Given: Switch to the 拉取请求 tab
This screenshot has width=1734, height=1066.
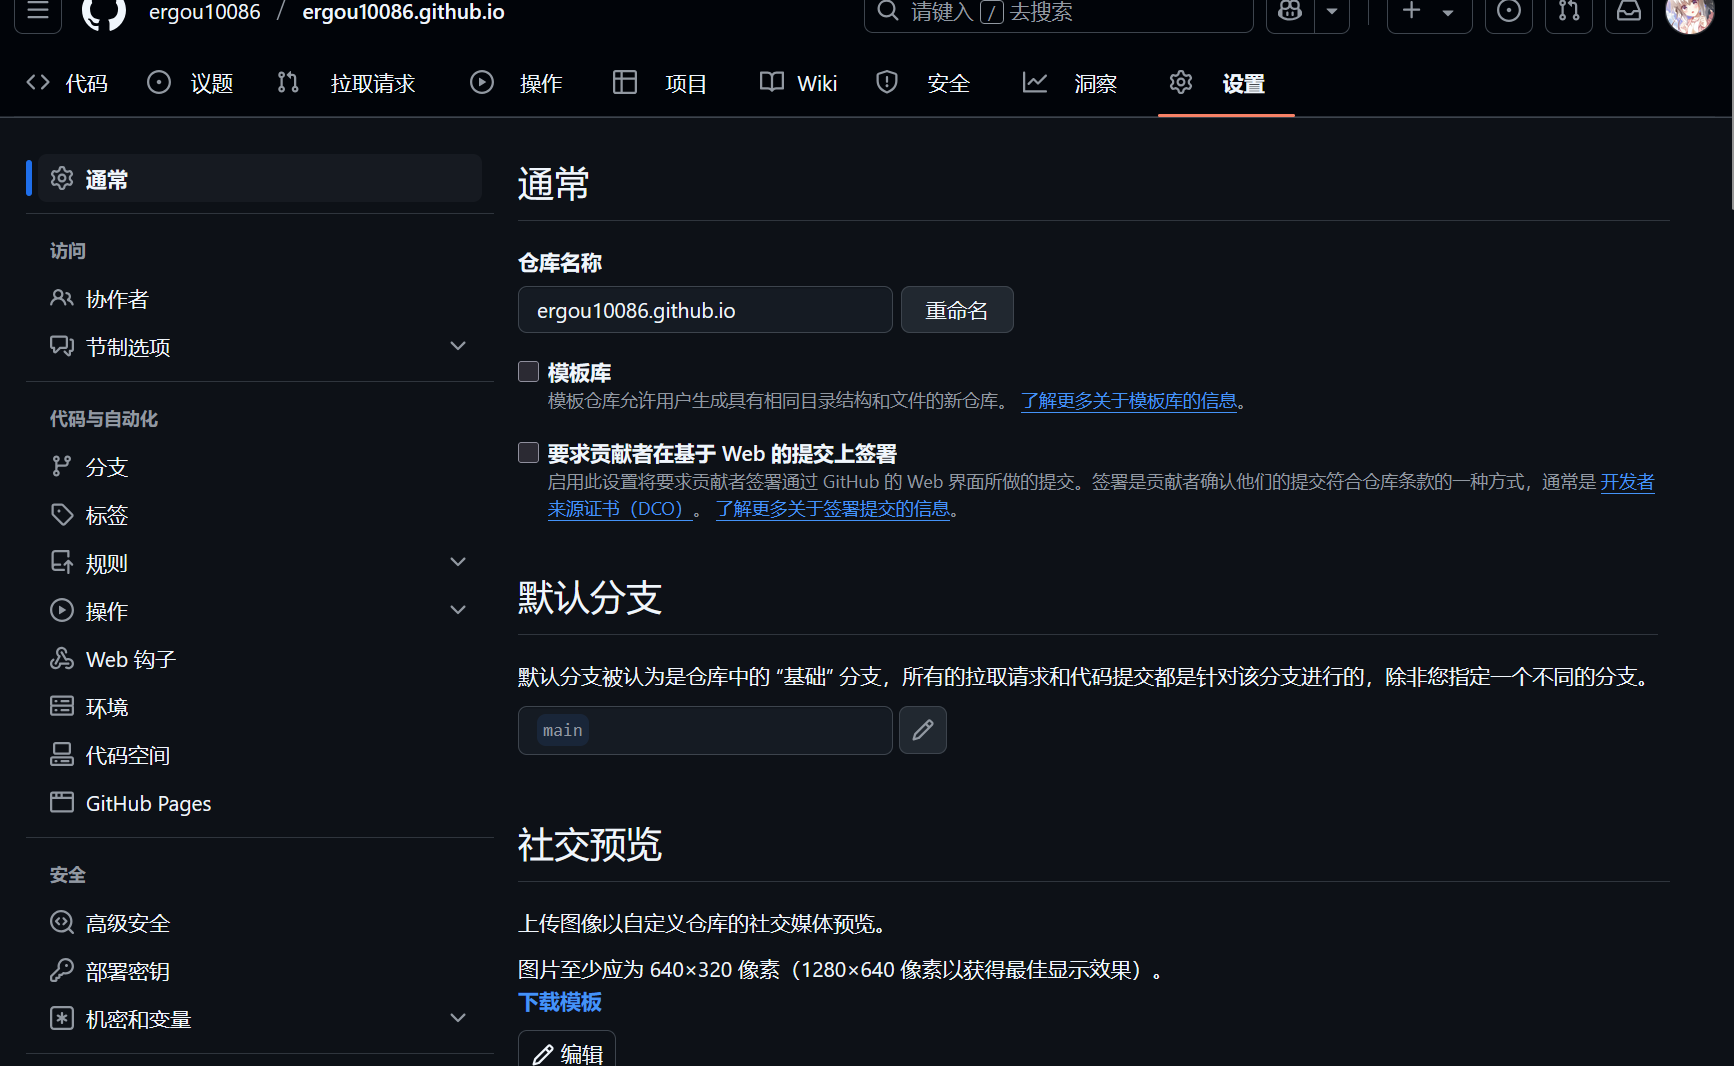Looking at the screenshot, I should point(346,83).
